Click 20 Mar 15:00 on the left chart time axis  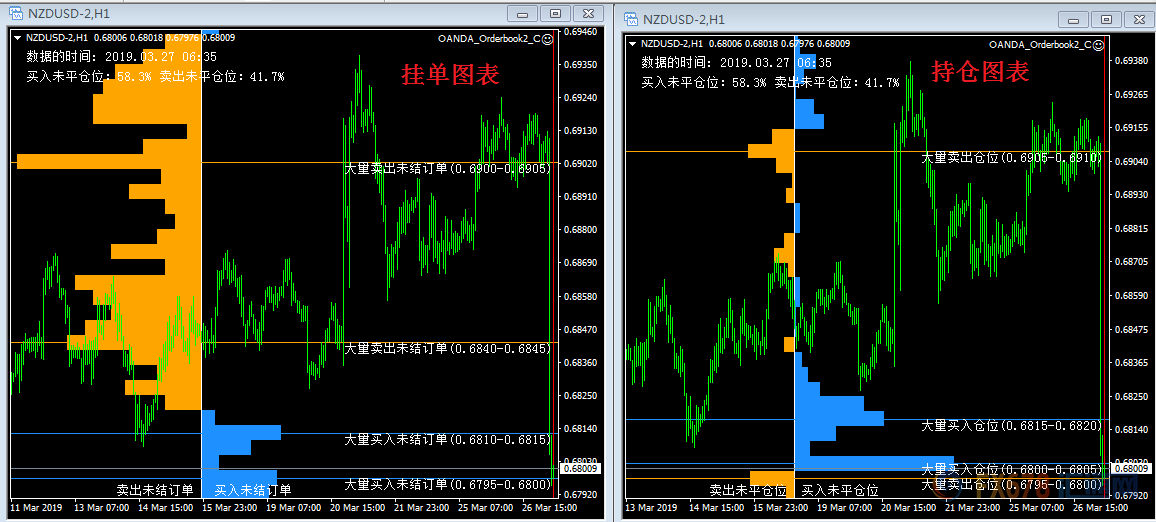(x=356, y=508)
